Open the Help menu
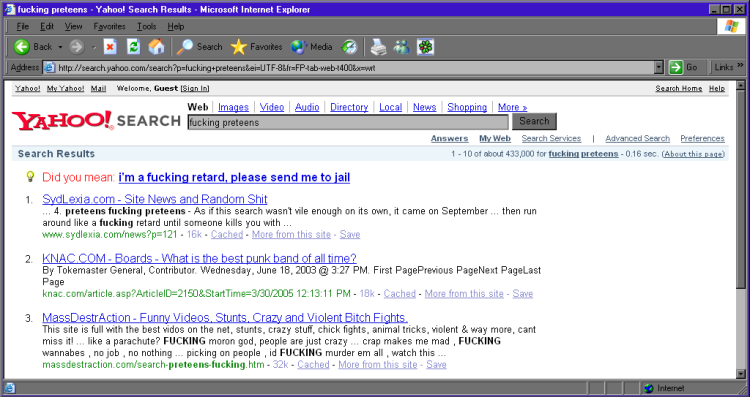750x397 pixels. point(176,26)
